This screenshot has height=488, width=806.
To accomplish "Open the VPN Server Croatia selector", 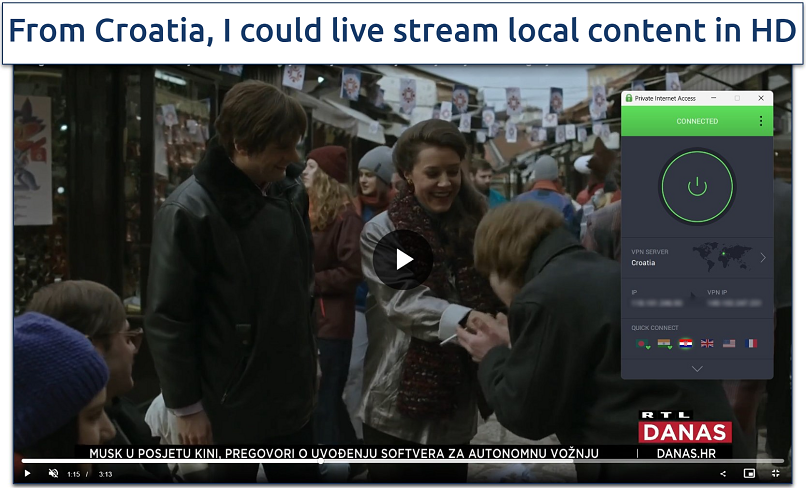I will 697,258.
